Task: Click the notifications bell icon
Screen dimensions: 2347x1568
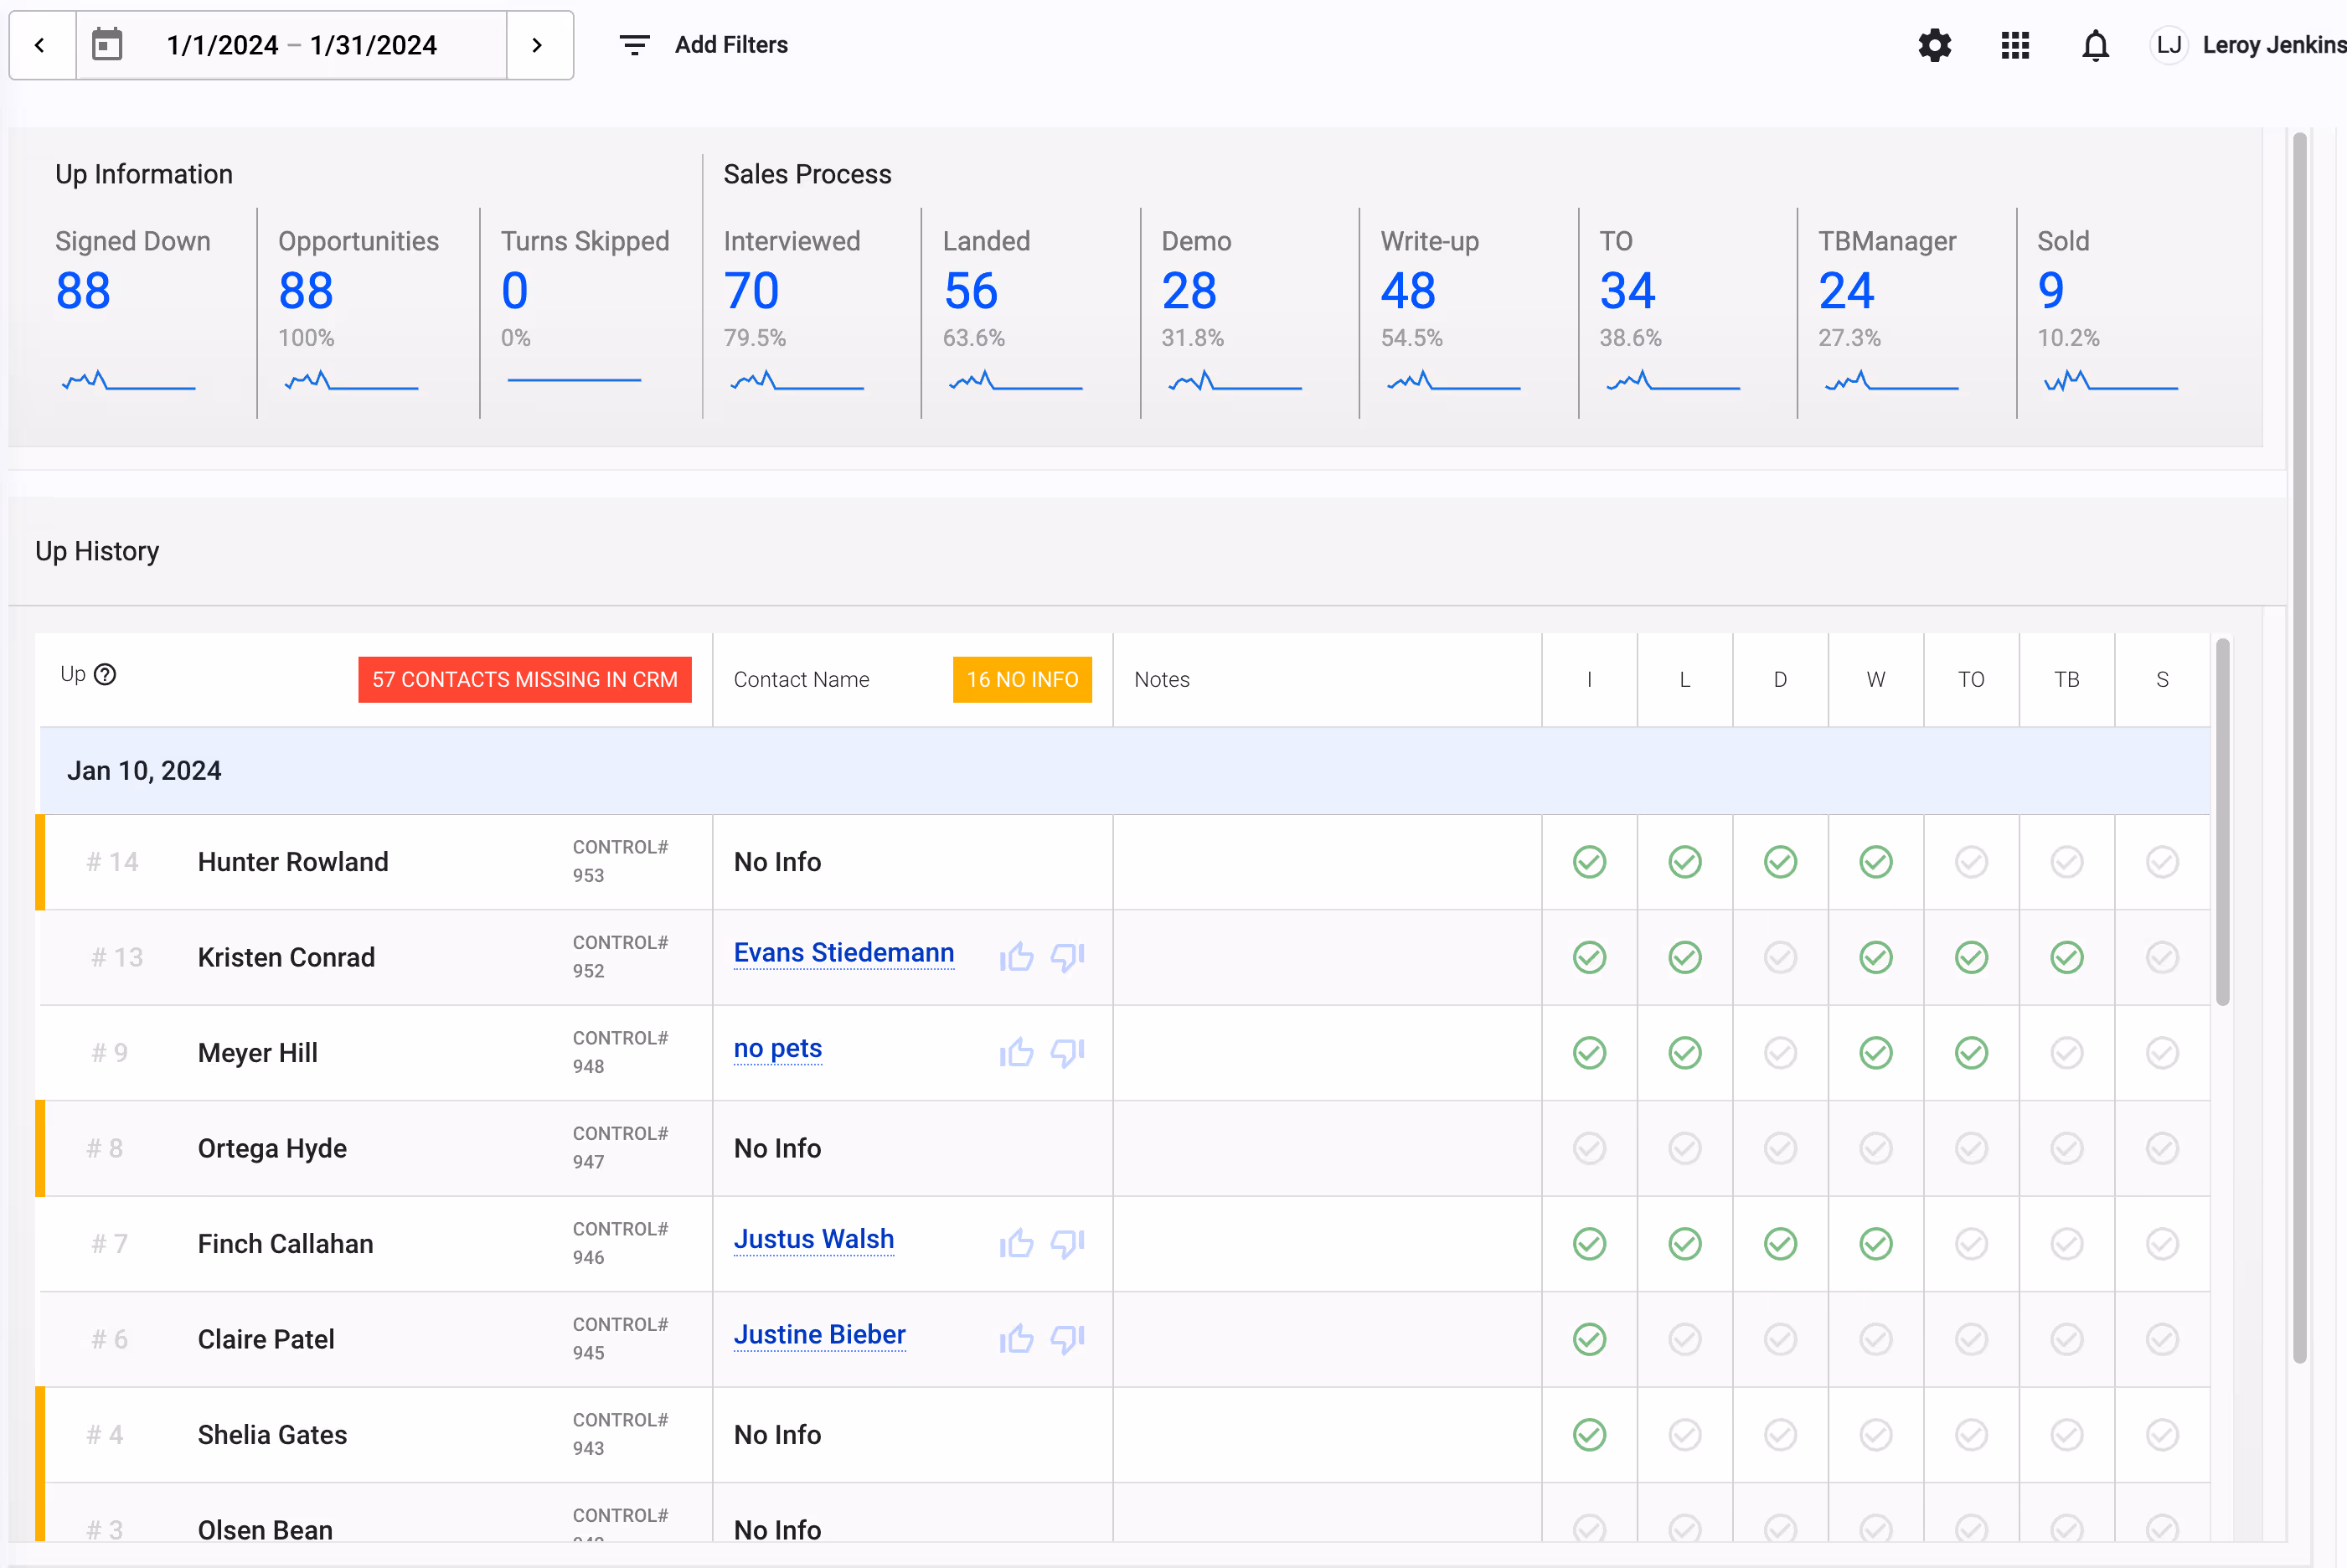Action: coord(2094,45)
